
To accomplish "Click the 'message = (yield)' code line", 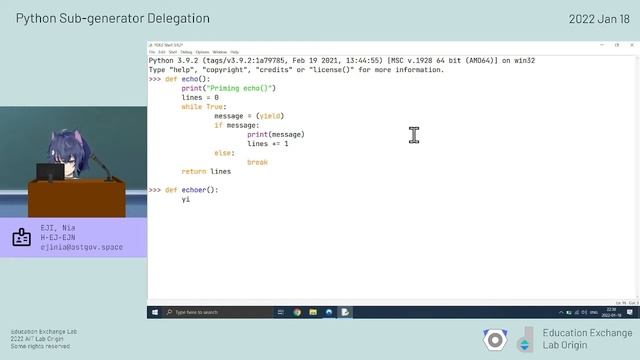I will pos(249,116).
